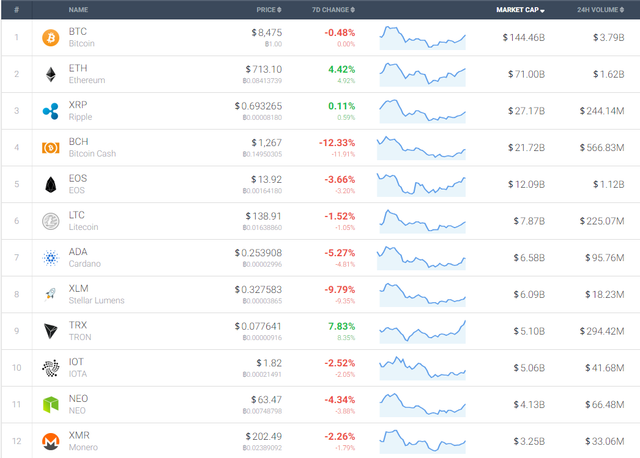Select the Ripple XRP logo icon
The image size is (640, 458).
pyautogui.click(x=50, y=111)
